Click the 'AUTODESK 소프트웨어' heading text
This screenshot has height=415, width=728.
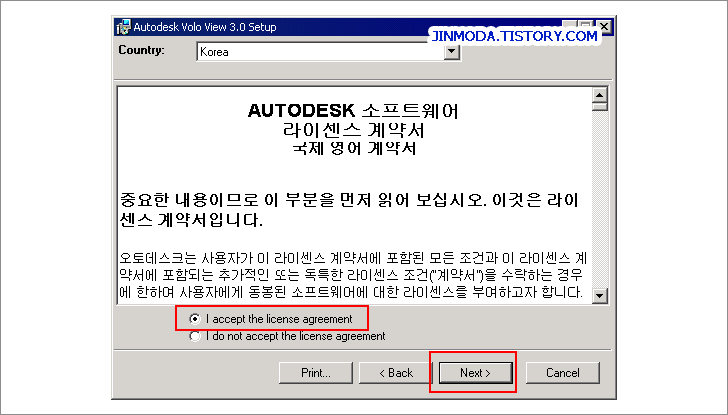pos(353,111)
